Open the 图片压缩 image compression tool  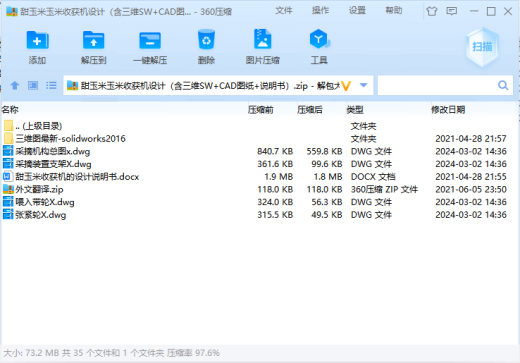(263, 39)
